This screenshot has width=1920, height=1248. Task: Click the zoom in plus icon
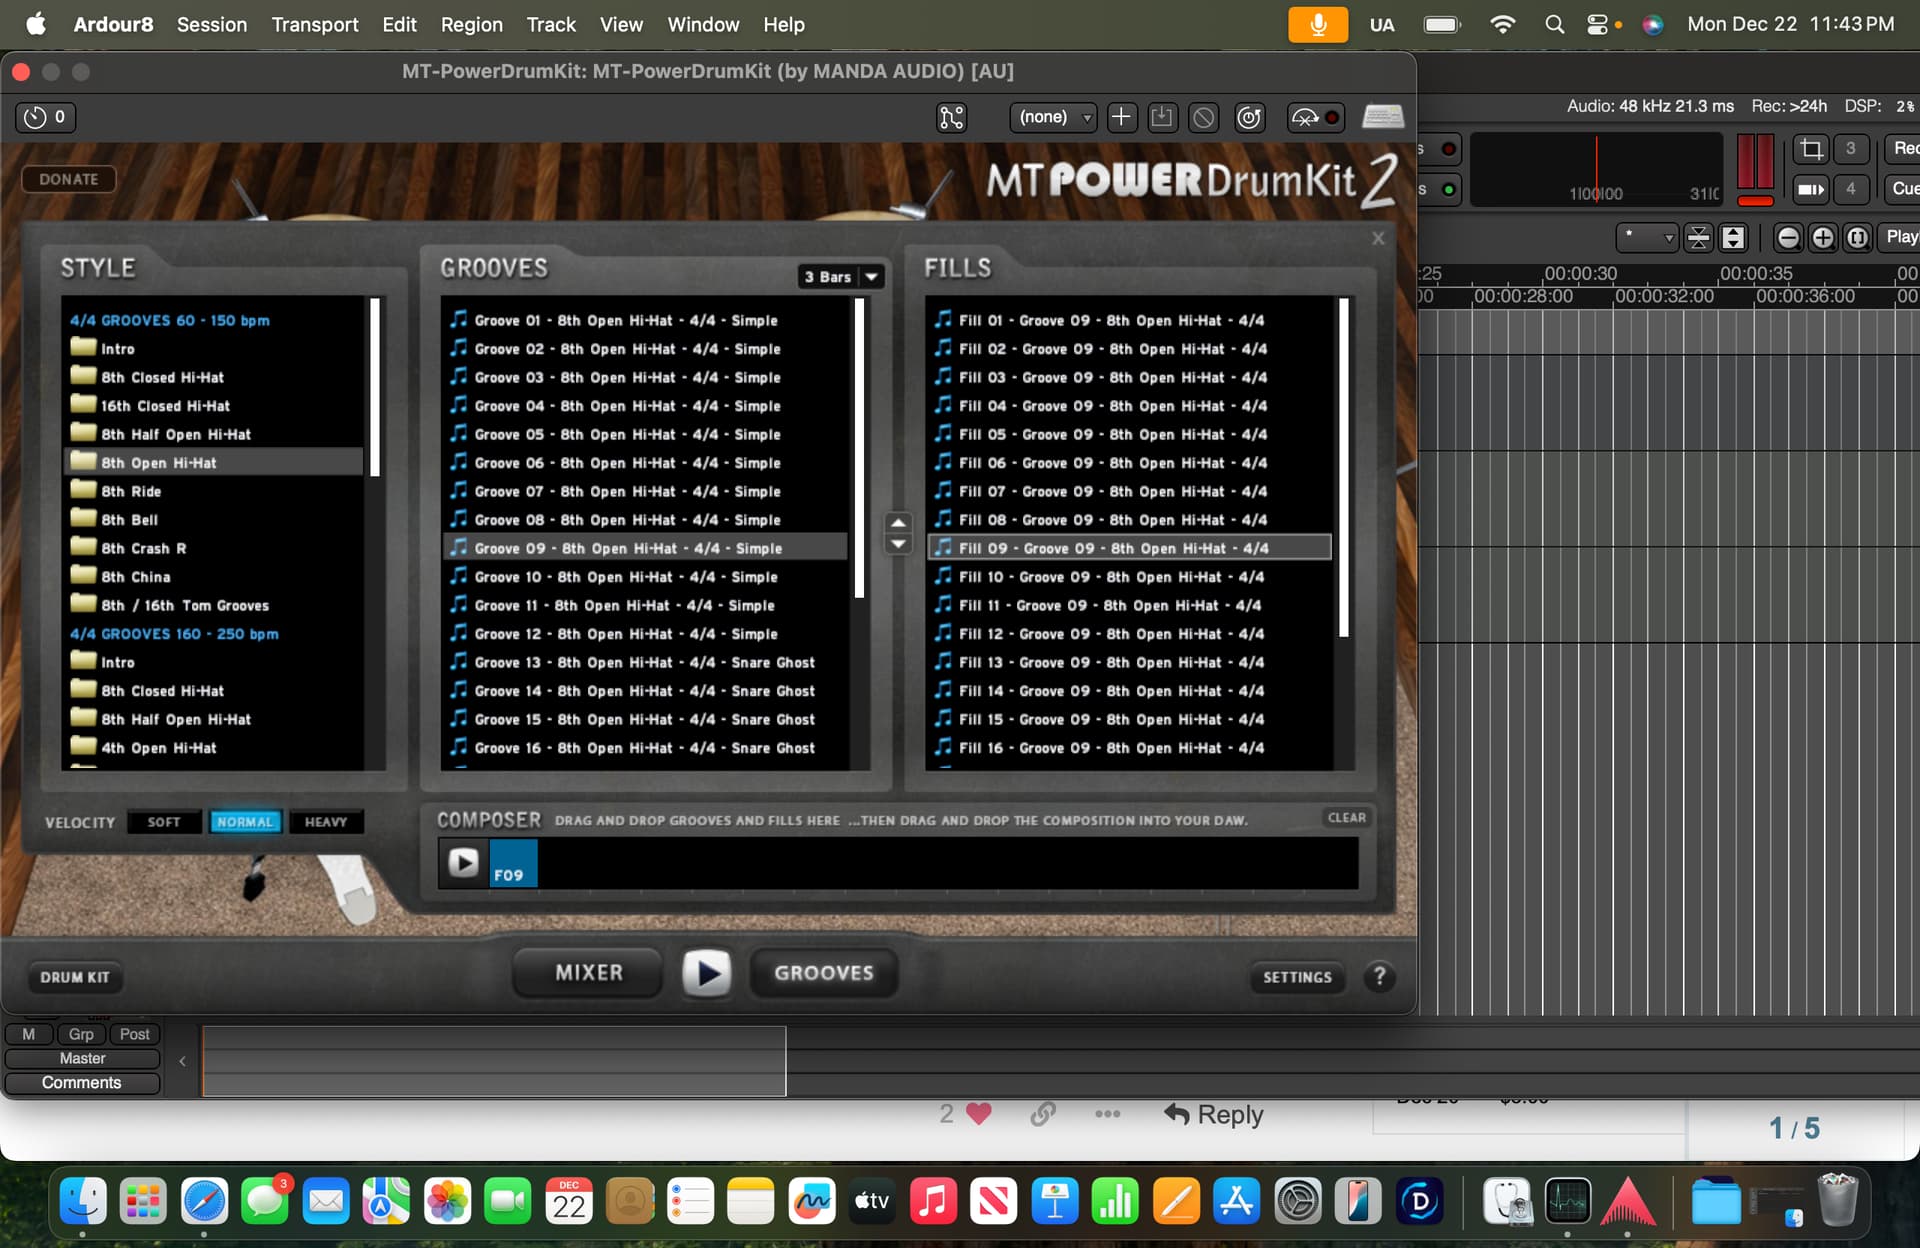coord(1823,237)
